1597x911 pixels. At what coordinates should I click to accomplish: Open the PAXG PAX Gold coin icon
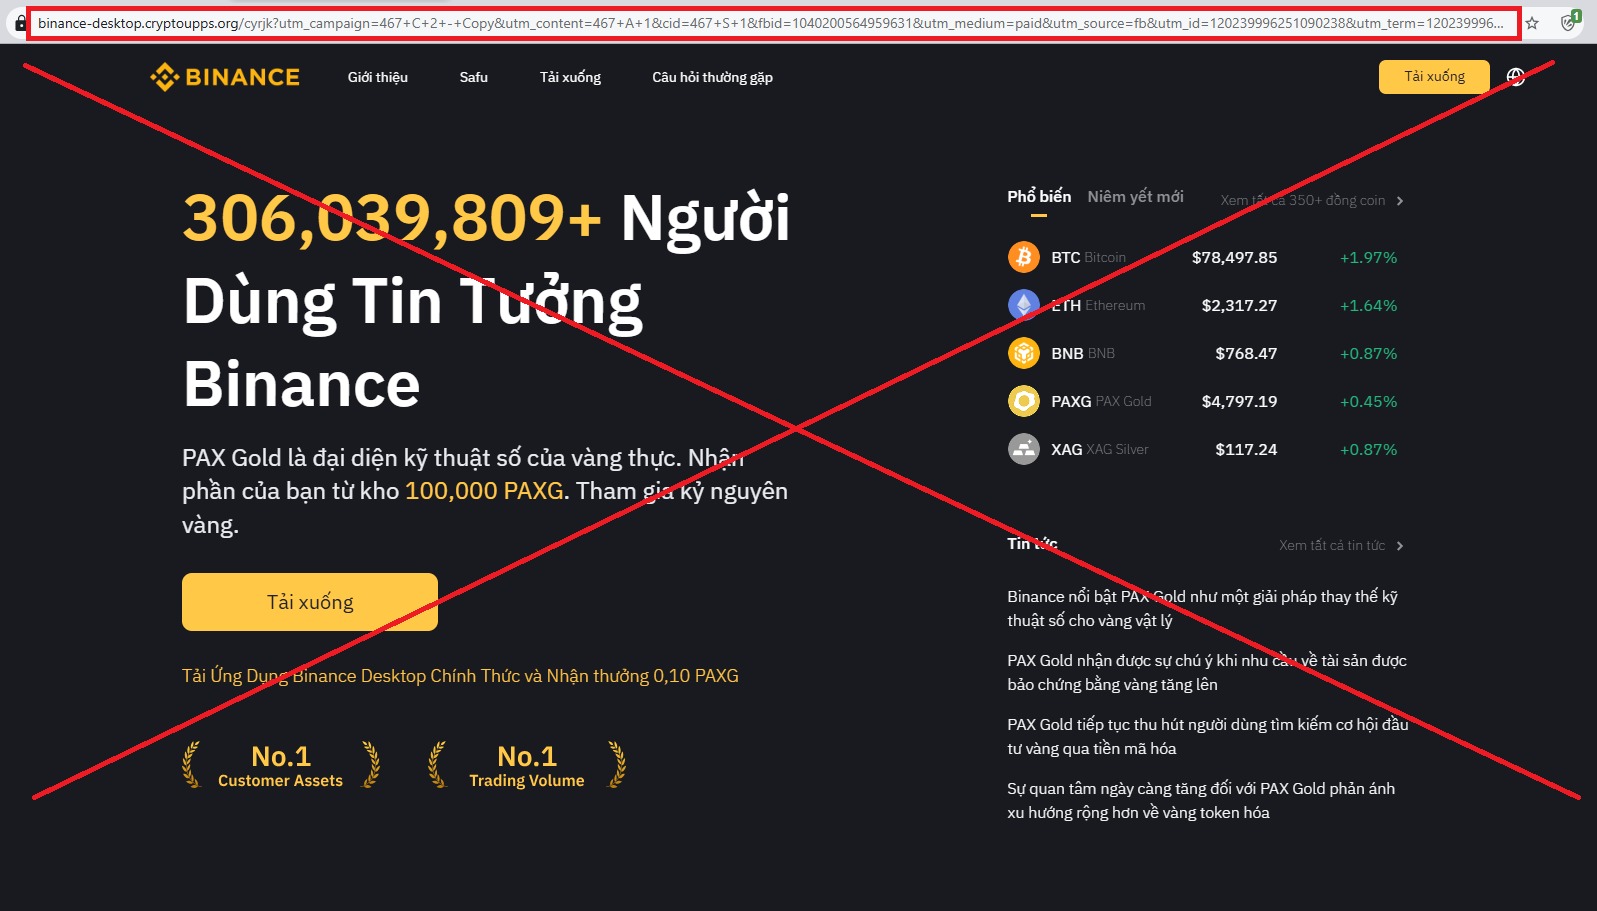click(1023, 401)
